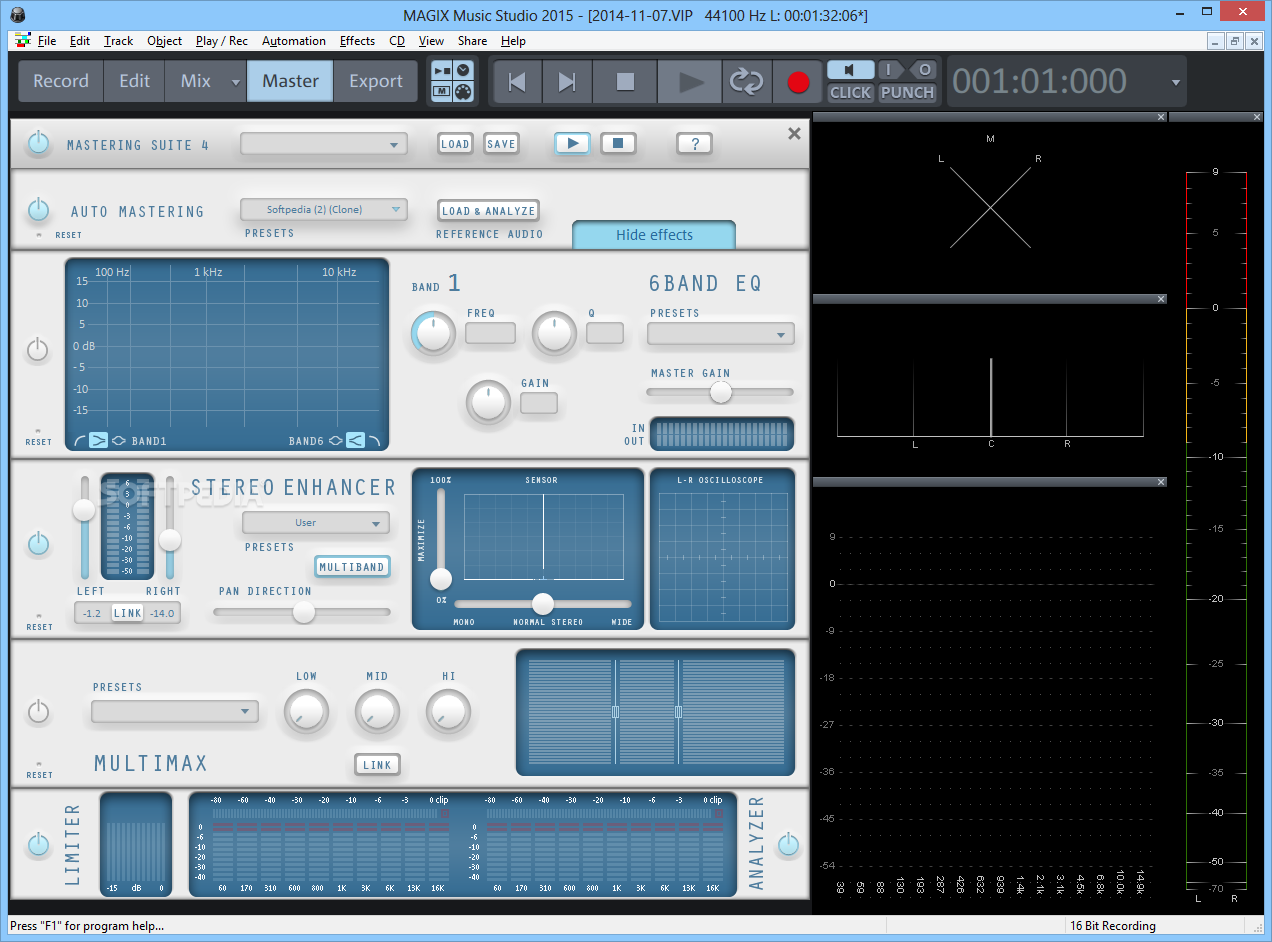
Task: Toggle Auto Mastering power button
Action: 38,209
